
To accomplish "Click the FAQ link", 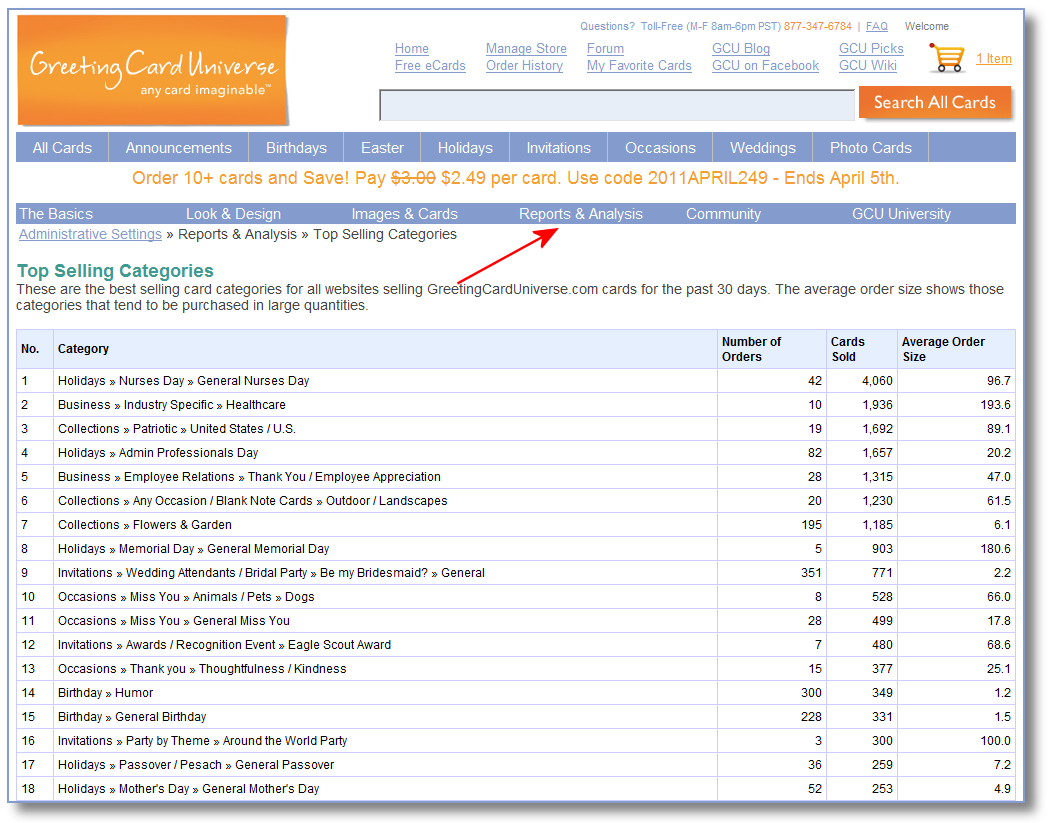I will tap(876, 26).
